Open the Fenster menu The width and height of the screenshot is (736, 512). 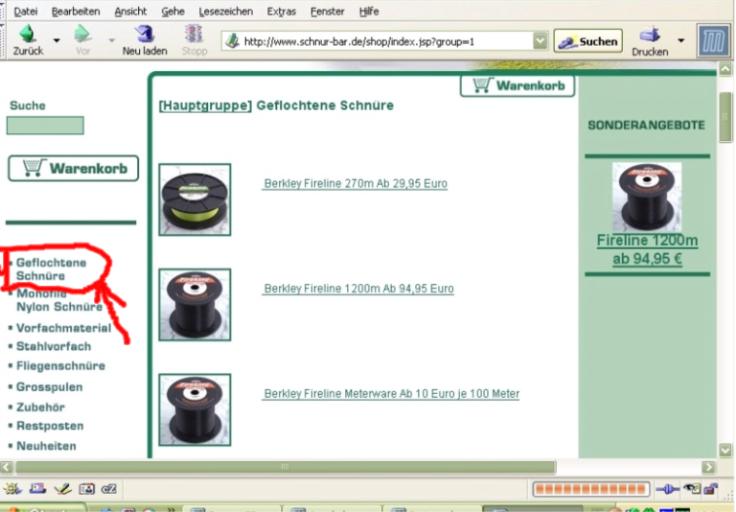tap(327, 11)
